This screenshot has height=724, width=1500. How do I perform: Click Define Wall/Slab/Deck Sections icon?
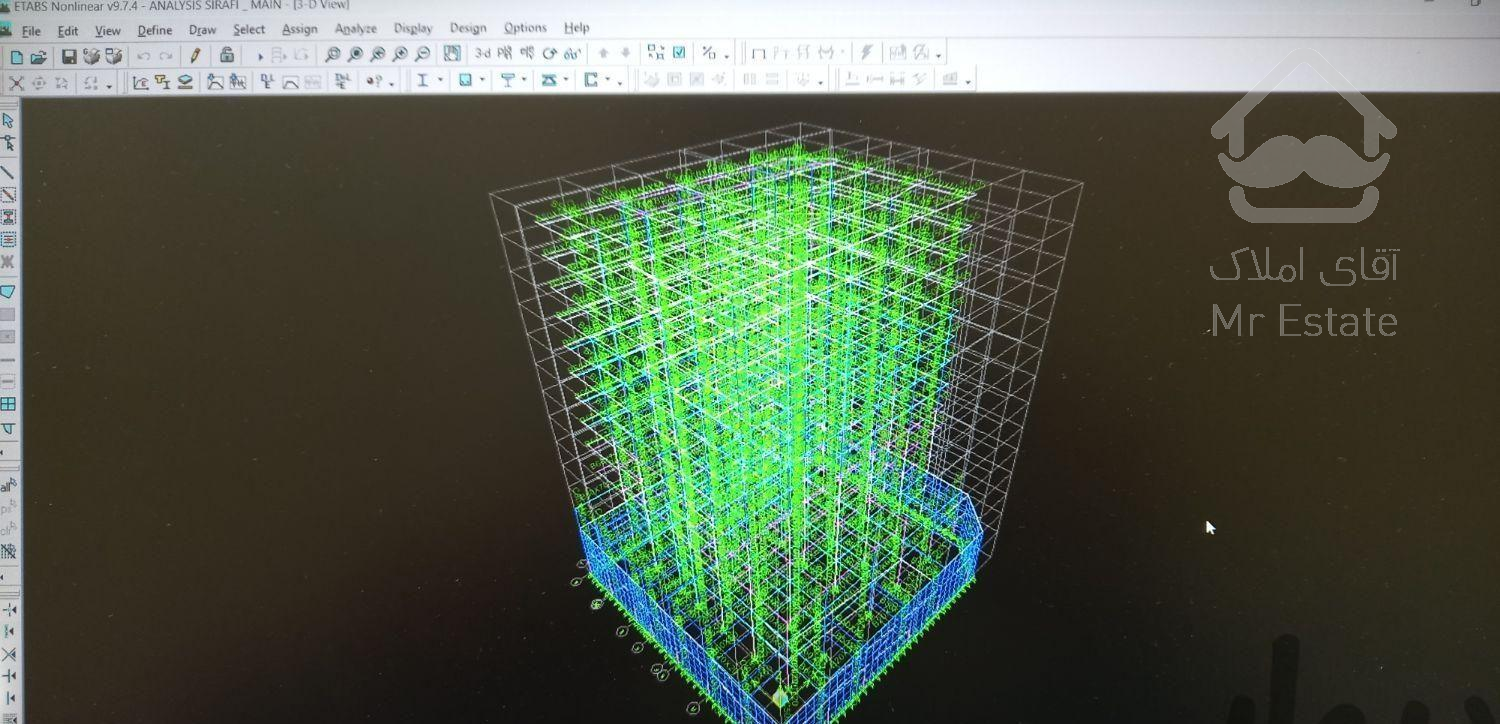click(x=185, y=82)
